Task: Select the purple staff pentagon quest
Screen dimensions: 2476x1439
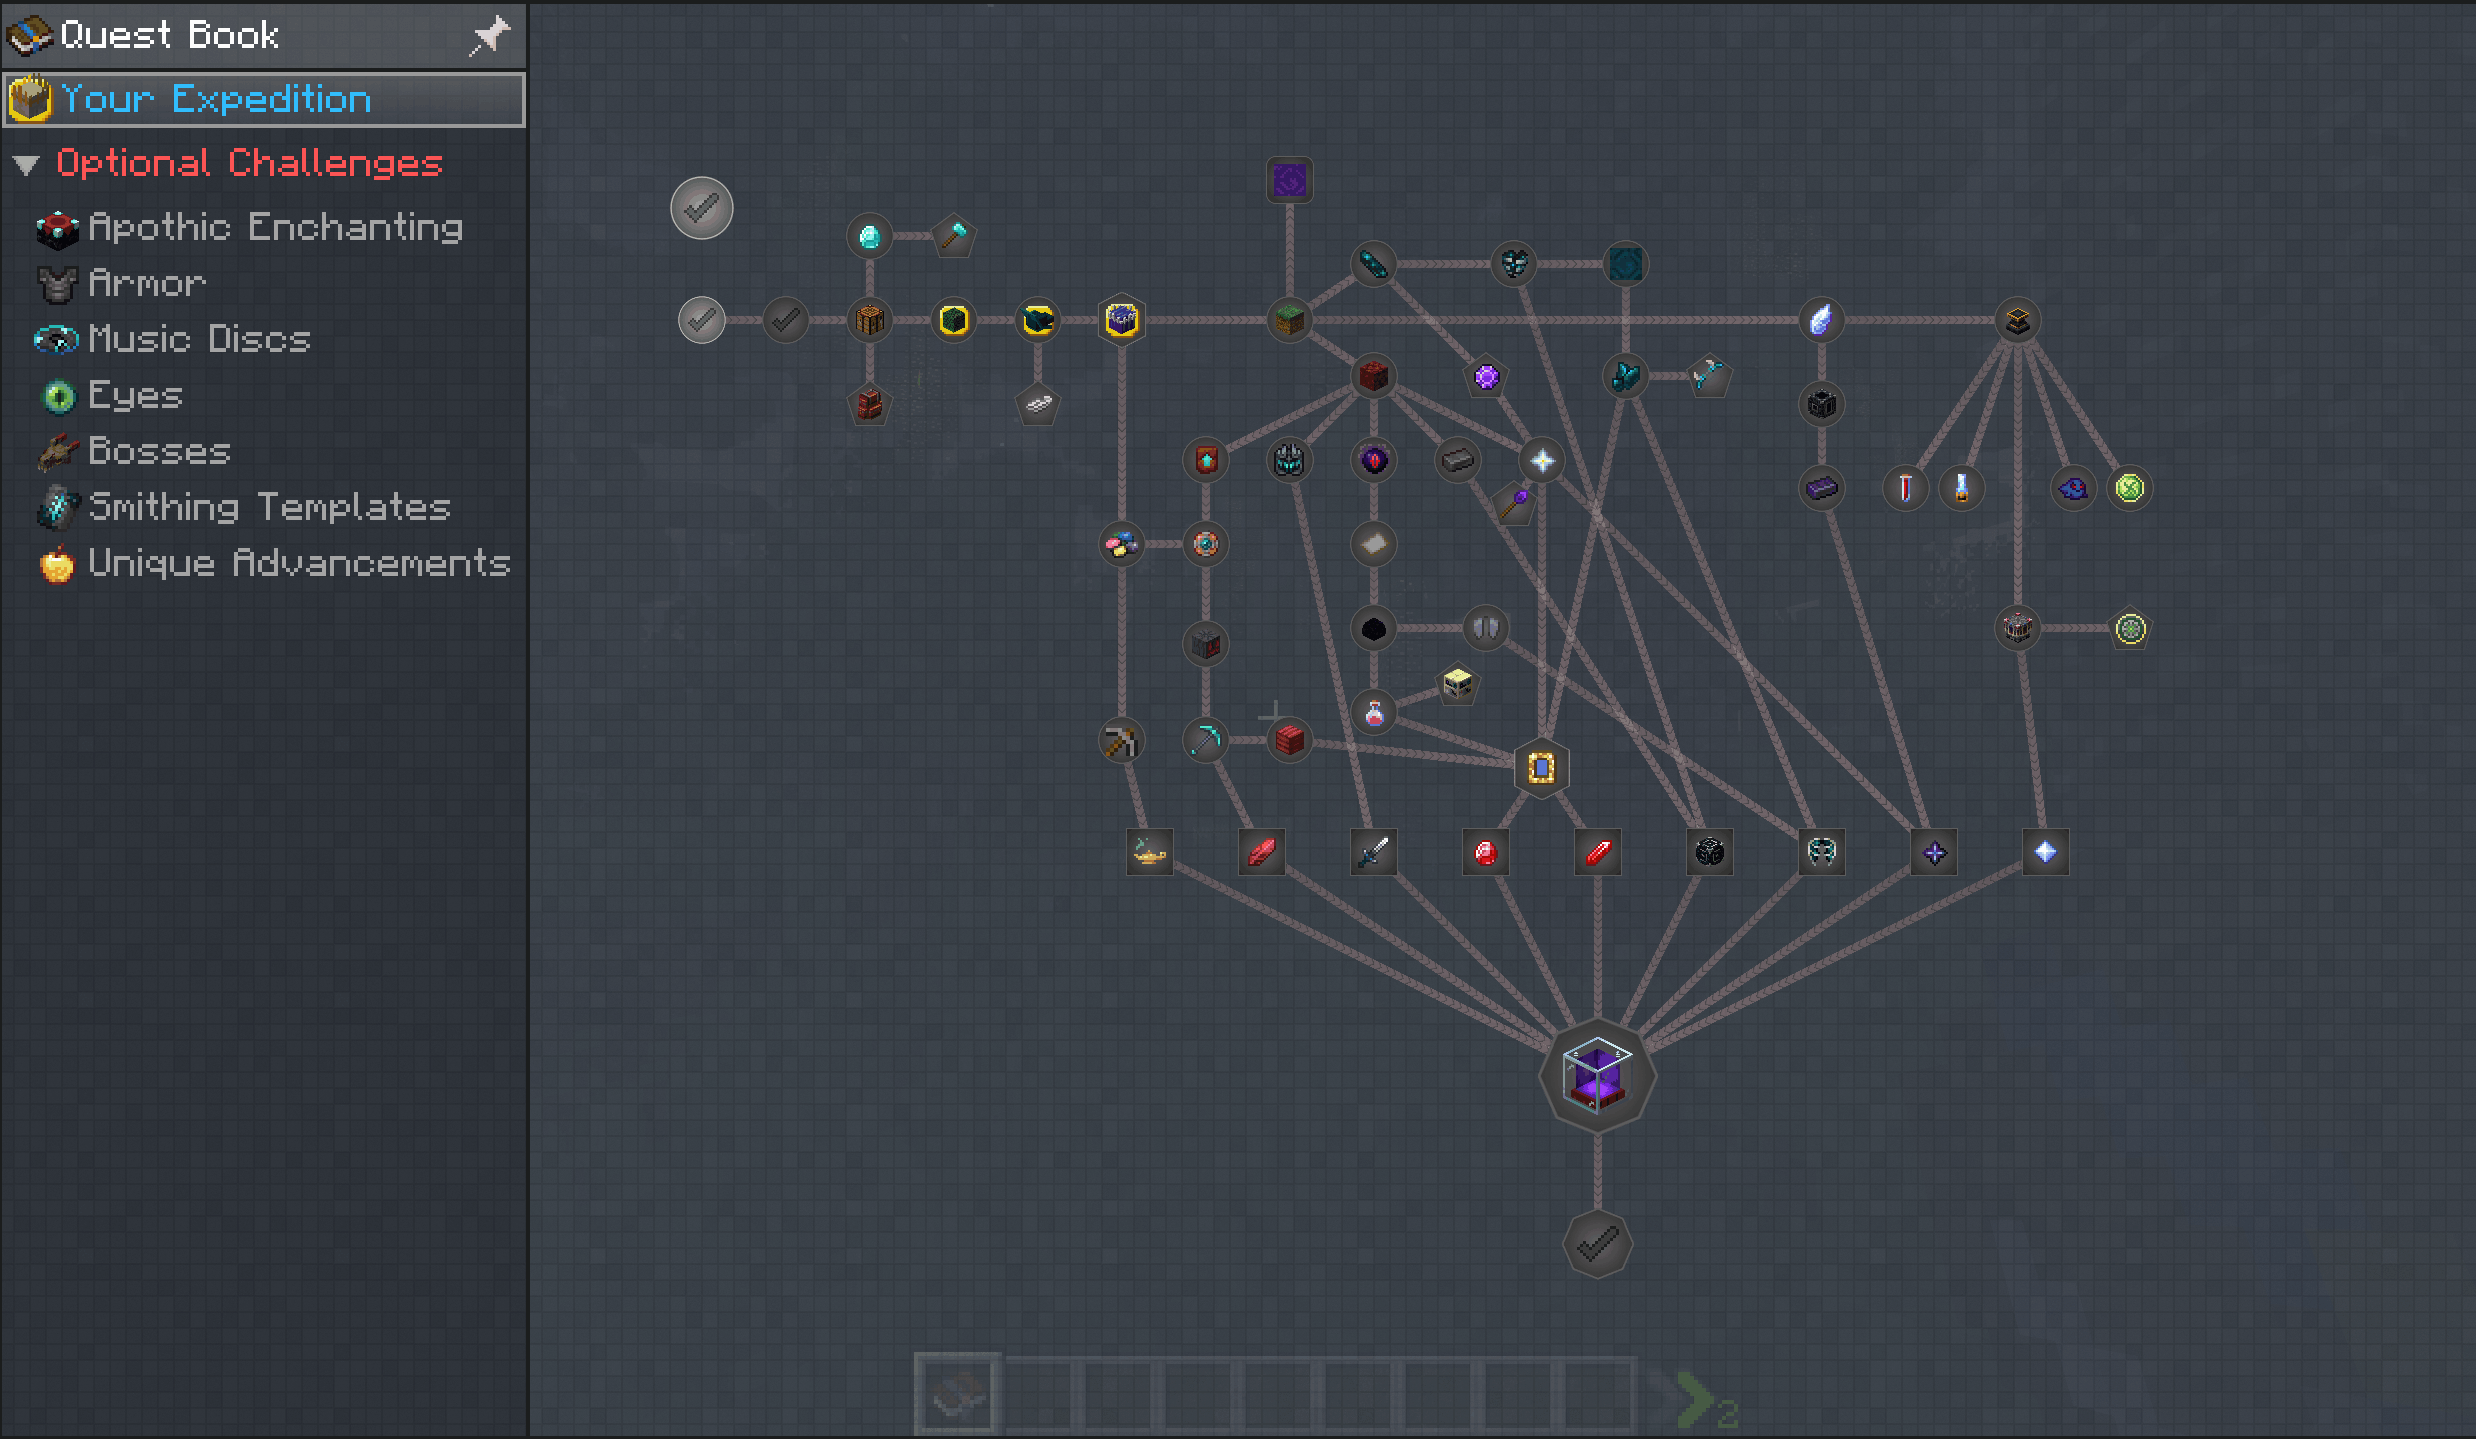Action: tap(1514, 503)
